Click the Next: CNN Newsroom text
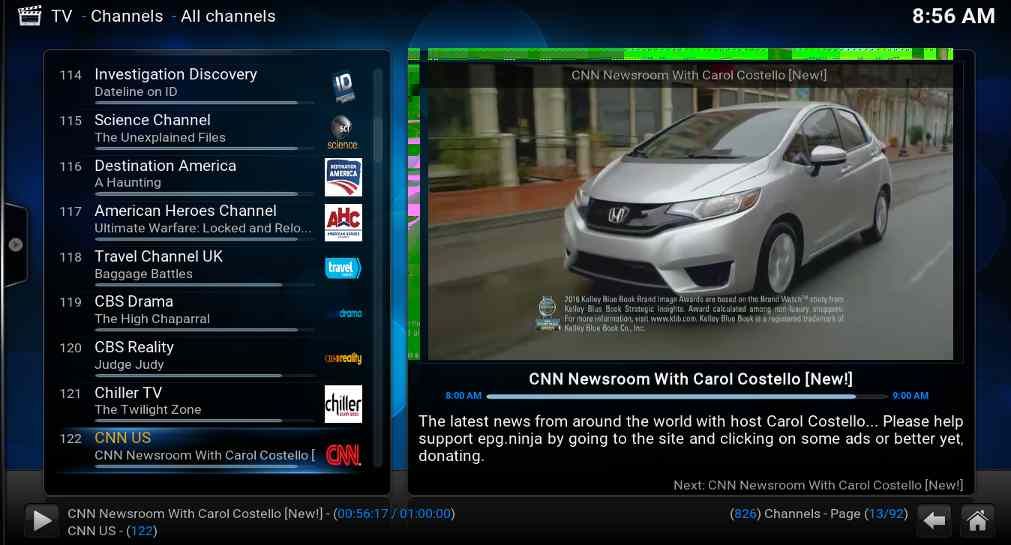Image resolution: width=1011 pixels, height=545 pixels. point(818,485)
